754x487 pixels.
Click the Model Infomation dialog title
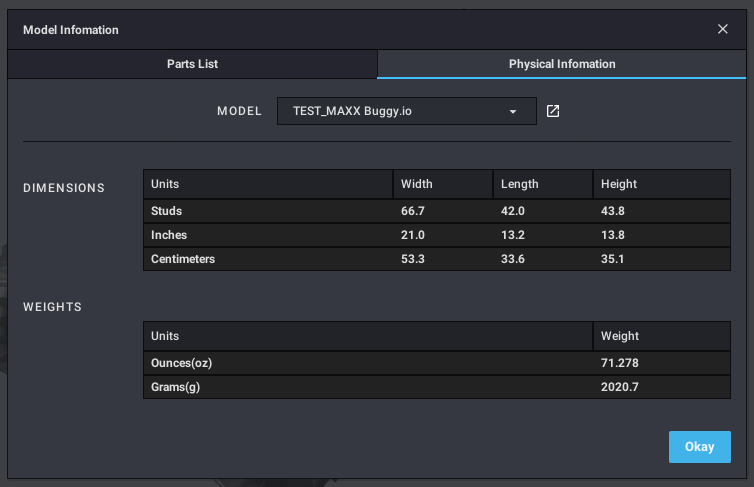(71, 30)
